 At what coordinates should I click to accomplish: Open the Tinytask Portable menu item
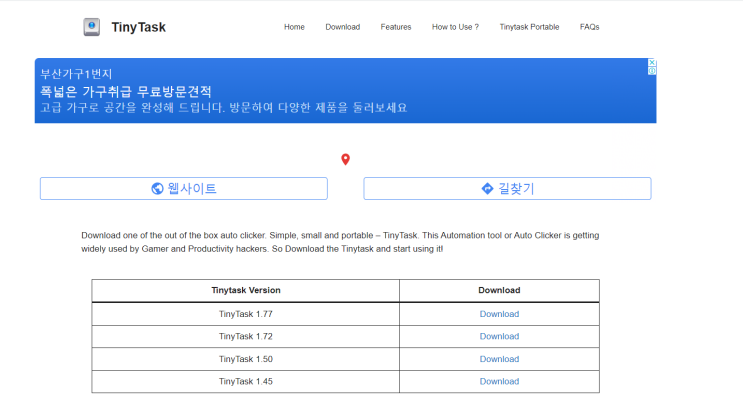coord(529,27)
